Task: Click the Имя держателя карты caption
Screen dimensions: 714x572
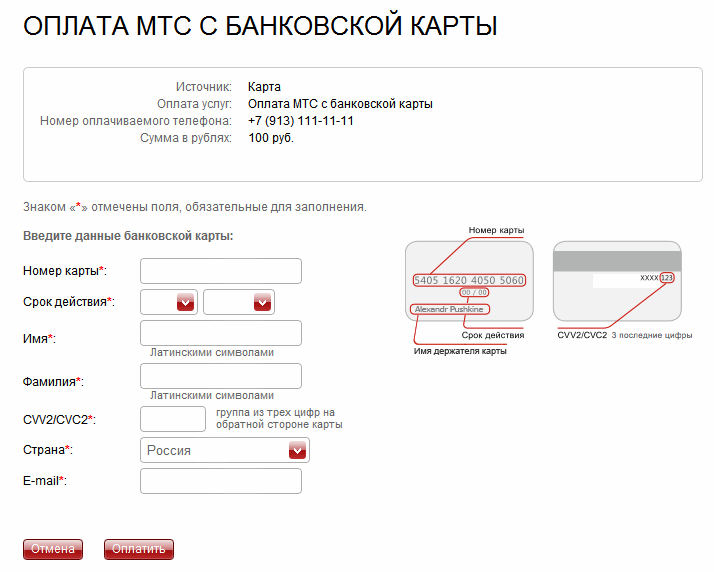Action: (x=460, y=351)
